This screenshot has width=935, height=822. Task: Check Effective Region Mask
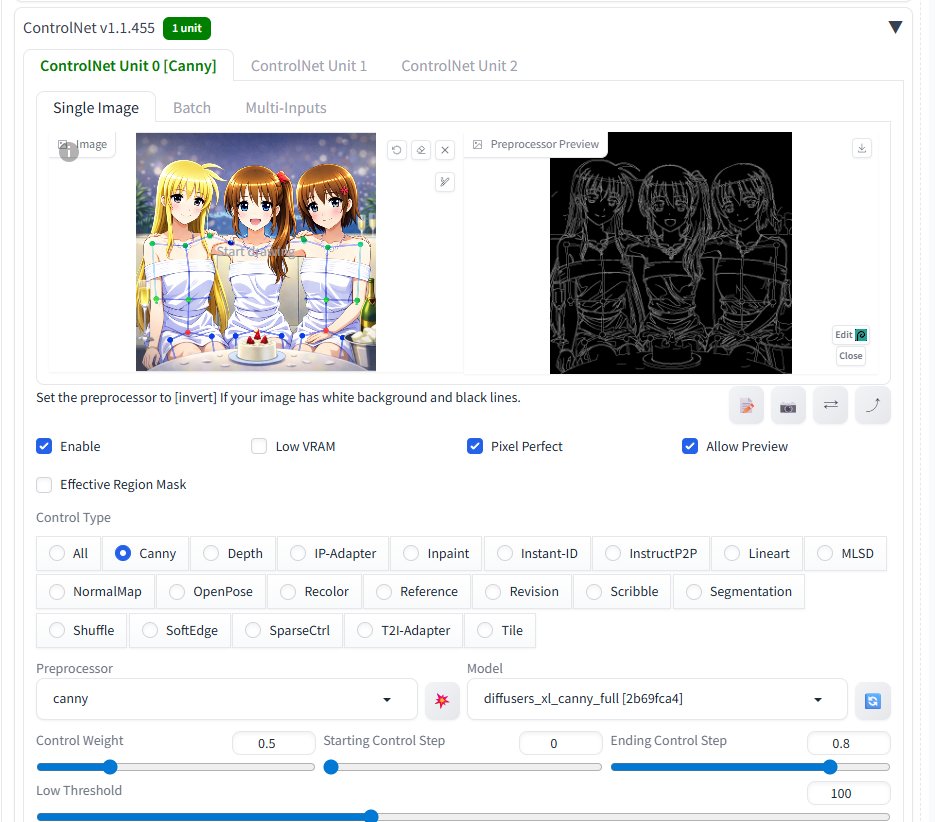click(x=43, y=485)
